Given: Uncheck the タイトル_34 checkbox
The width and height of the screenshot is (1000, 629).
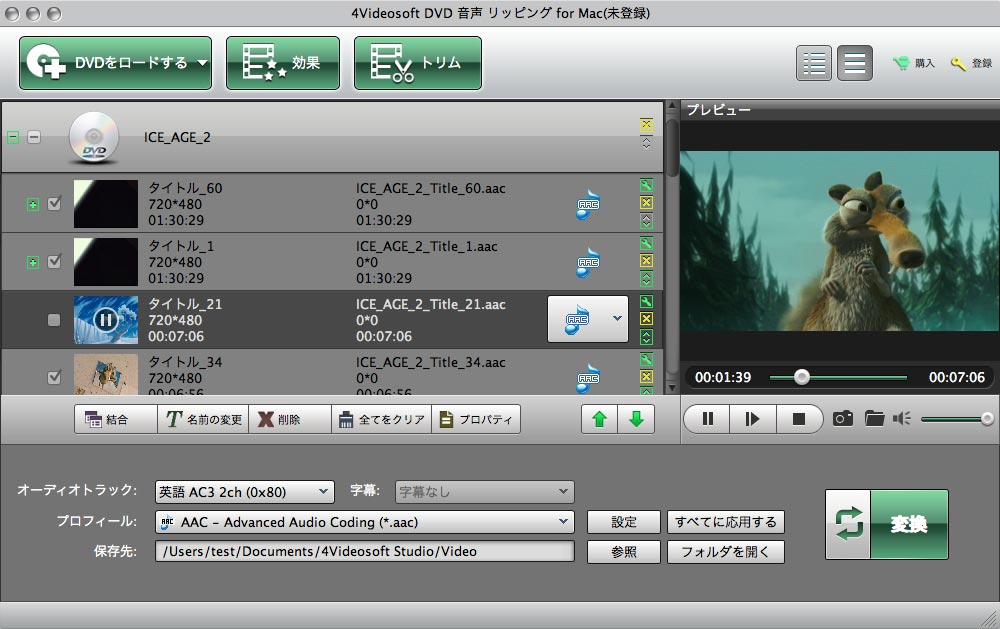Looking at the screenshot, I should tap(55, 377).
